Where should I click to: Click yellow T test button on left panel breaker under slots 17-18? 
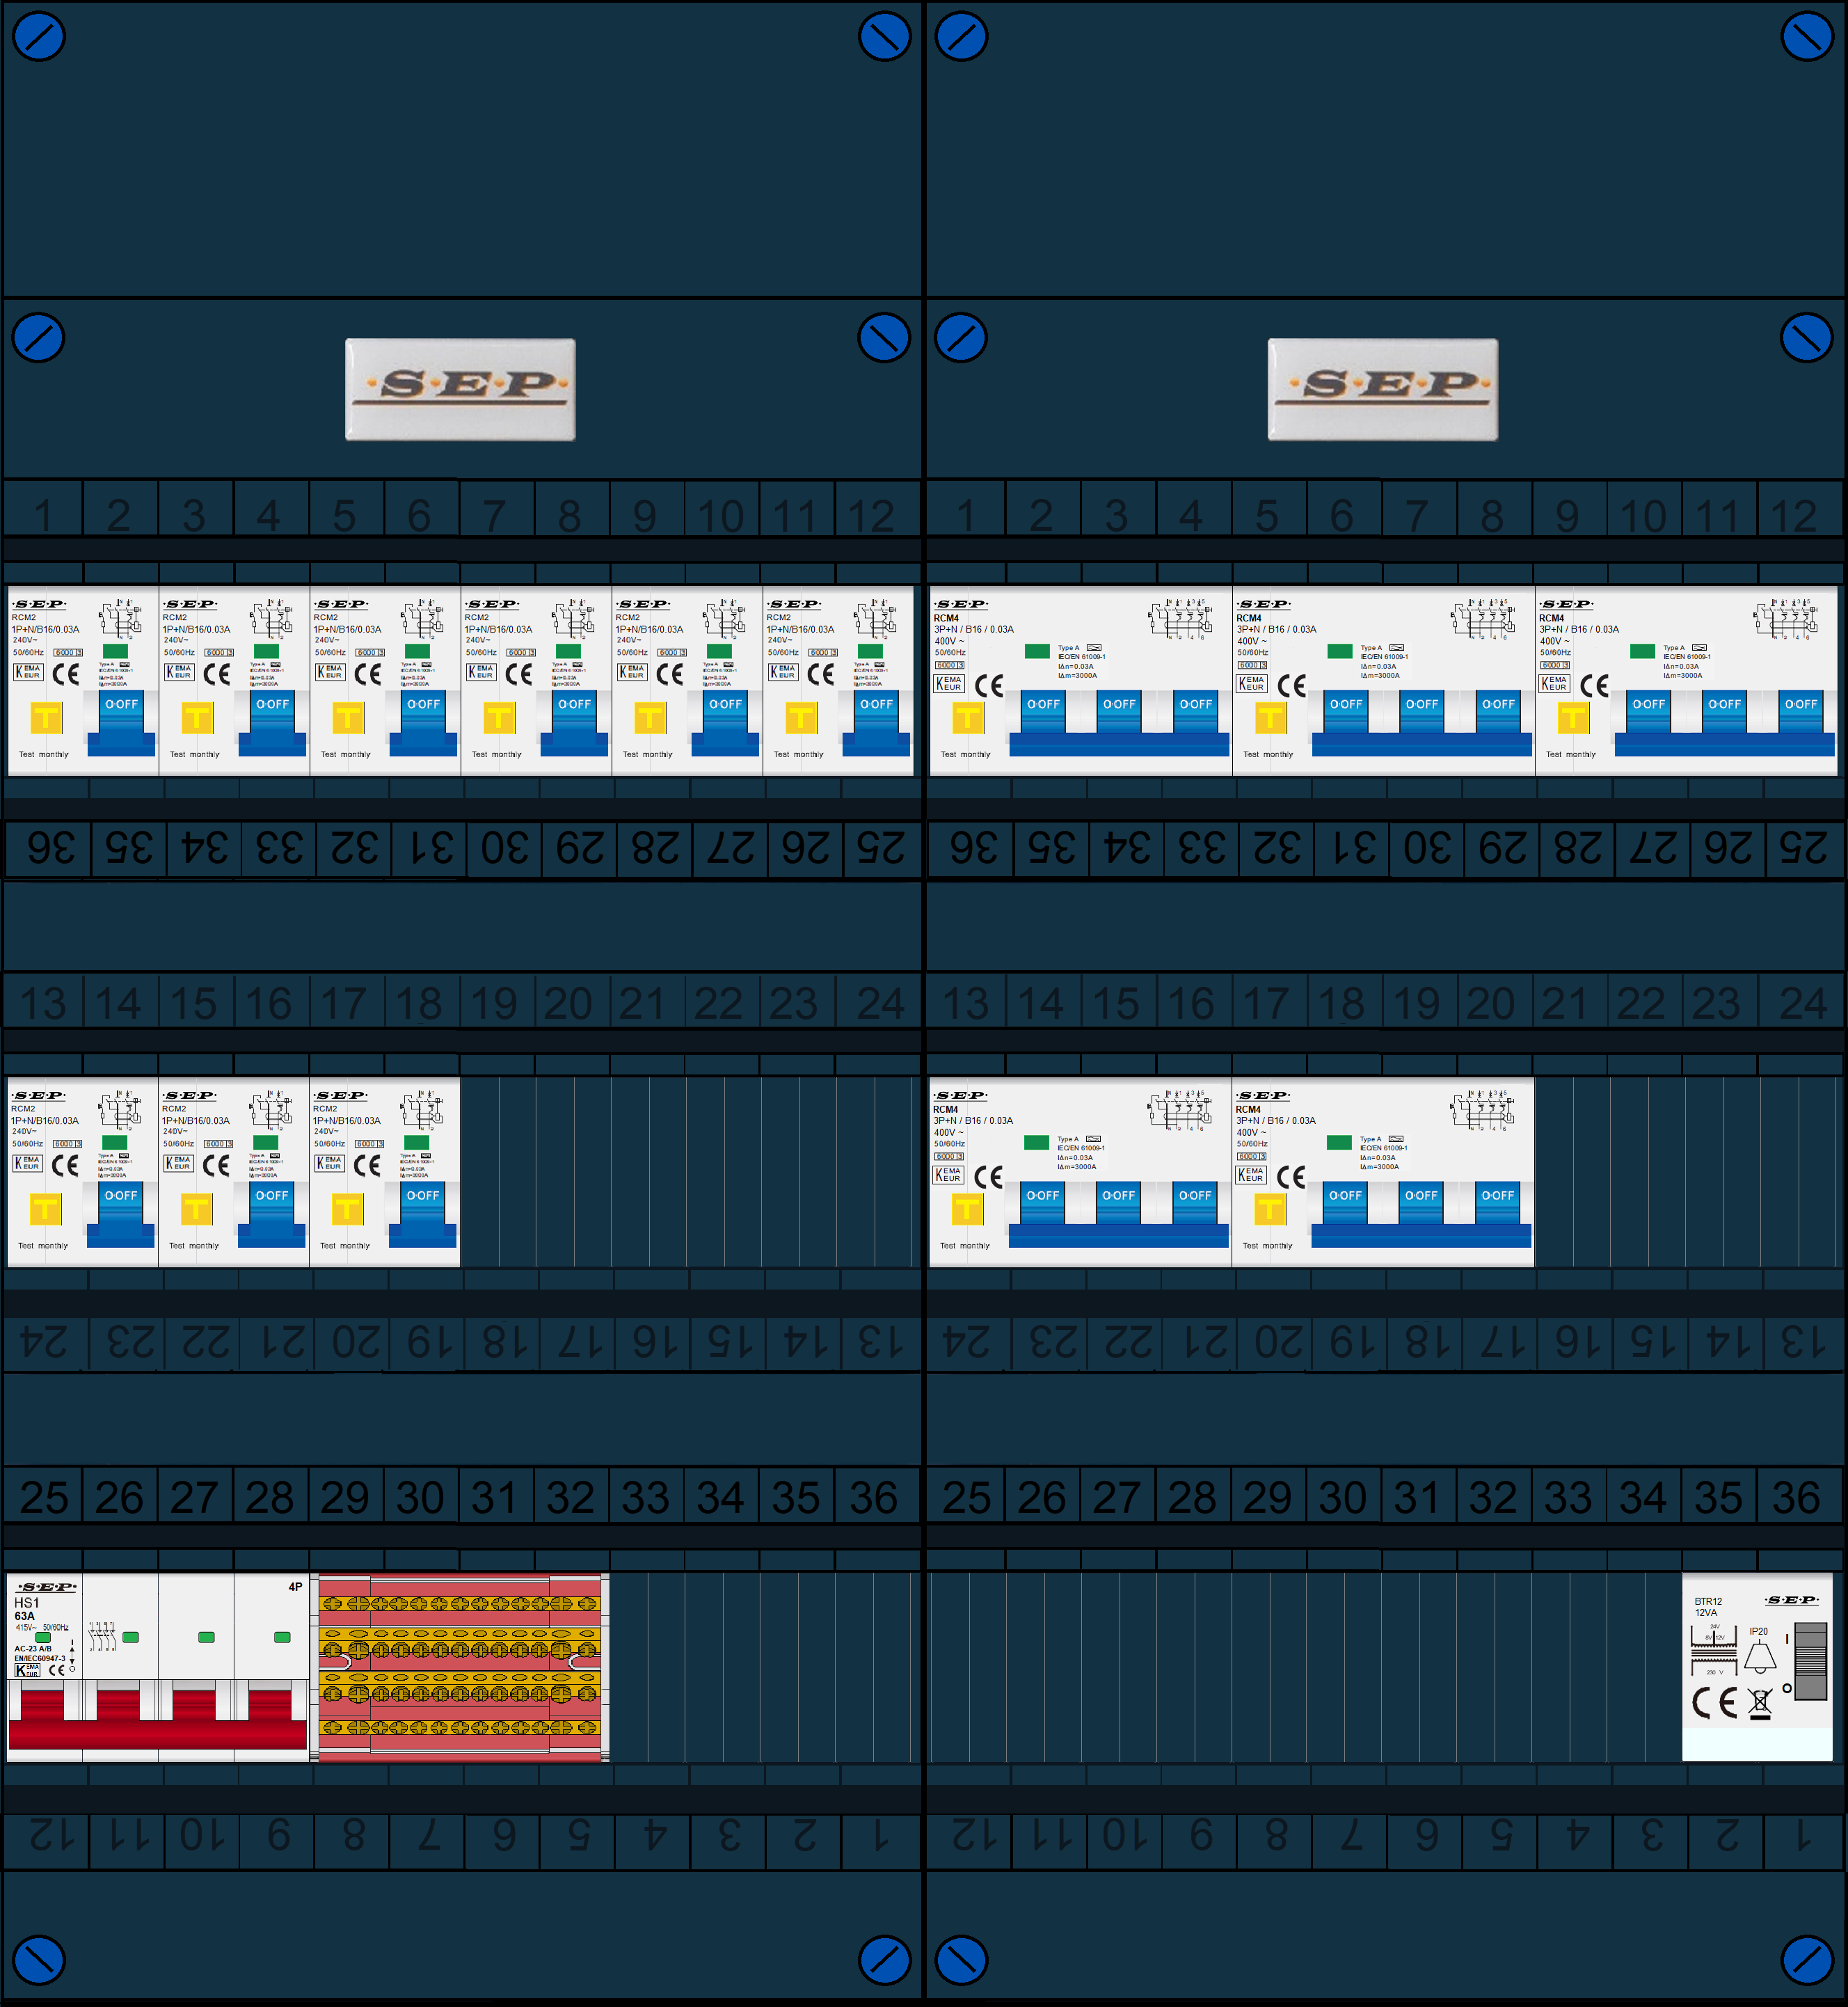click(347, 1209)
